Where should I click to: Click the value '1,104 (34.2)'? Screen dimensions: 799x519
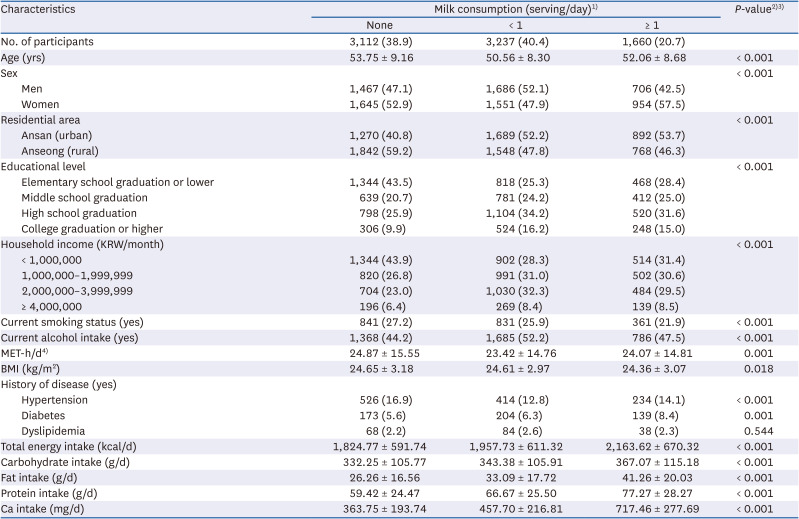pos(517,213)
